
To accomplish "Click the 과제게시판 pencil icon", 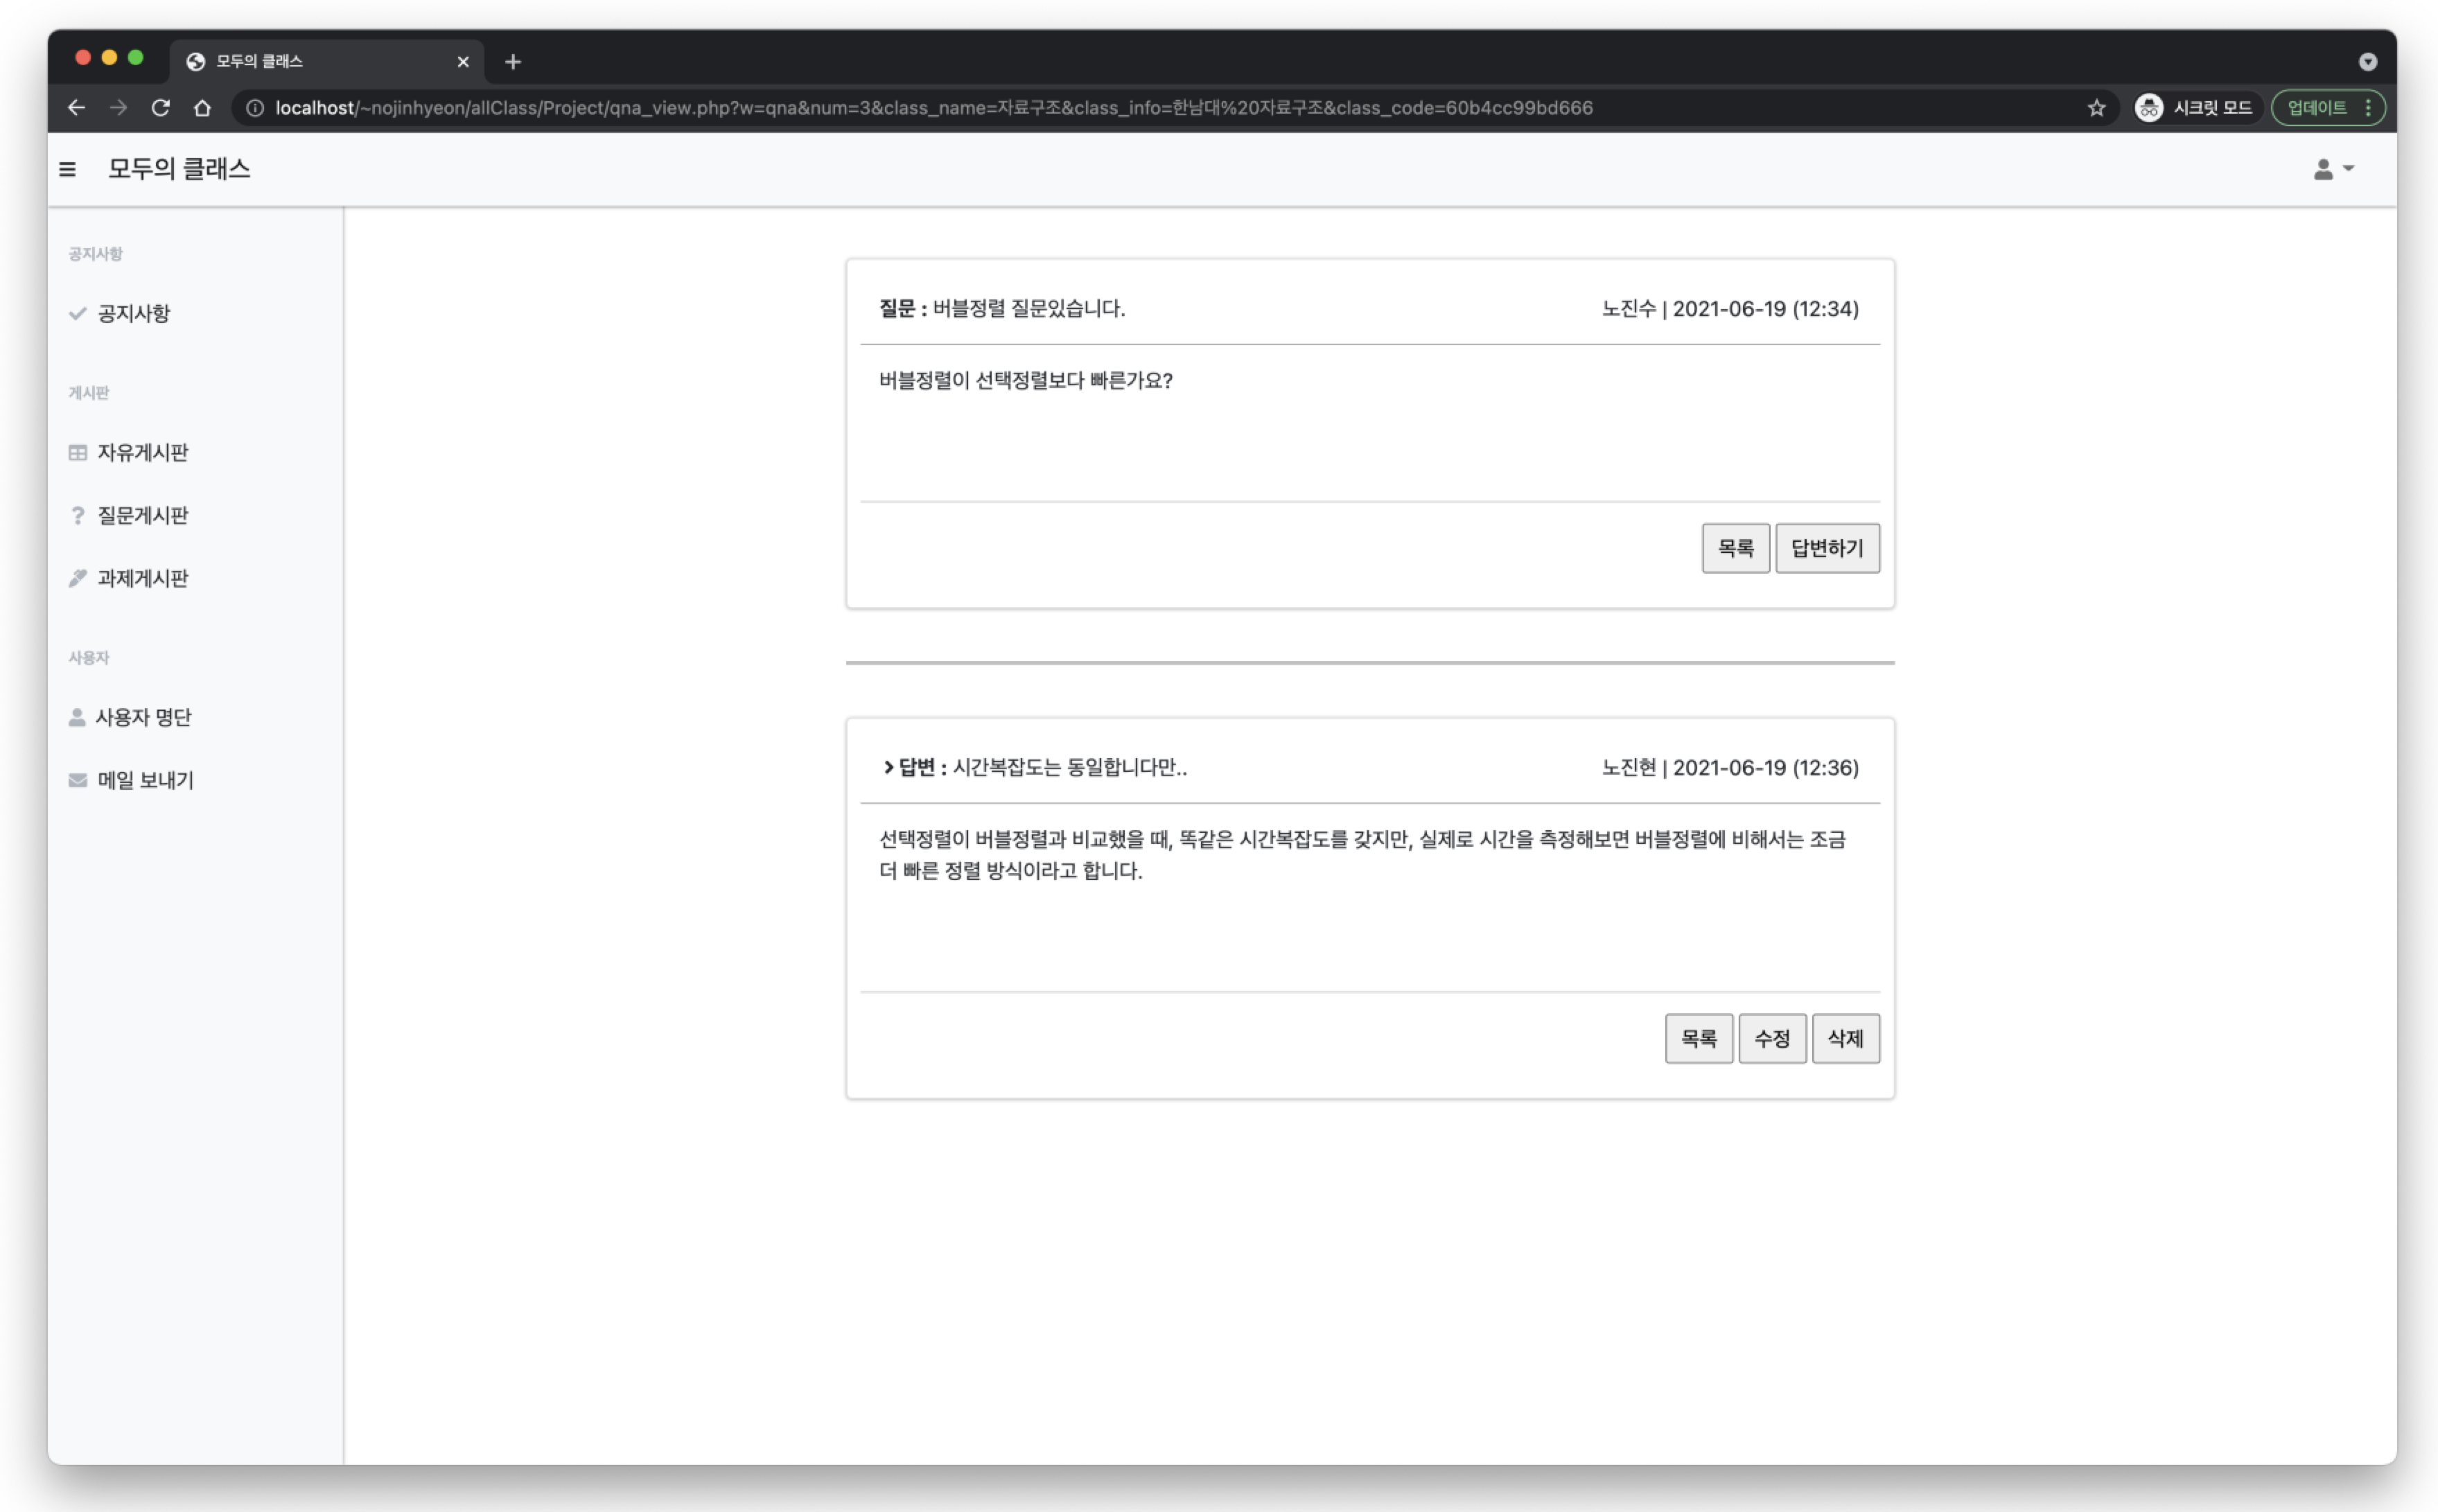I will pos(77,578).
